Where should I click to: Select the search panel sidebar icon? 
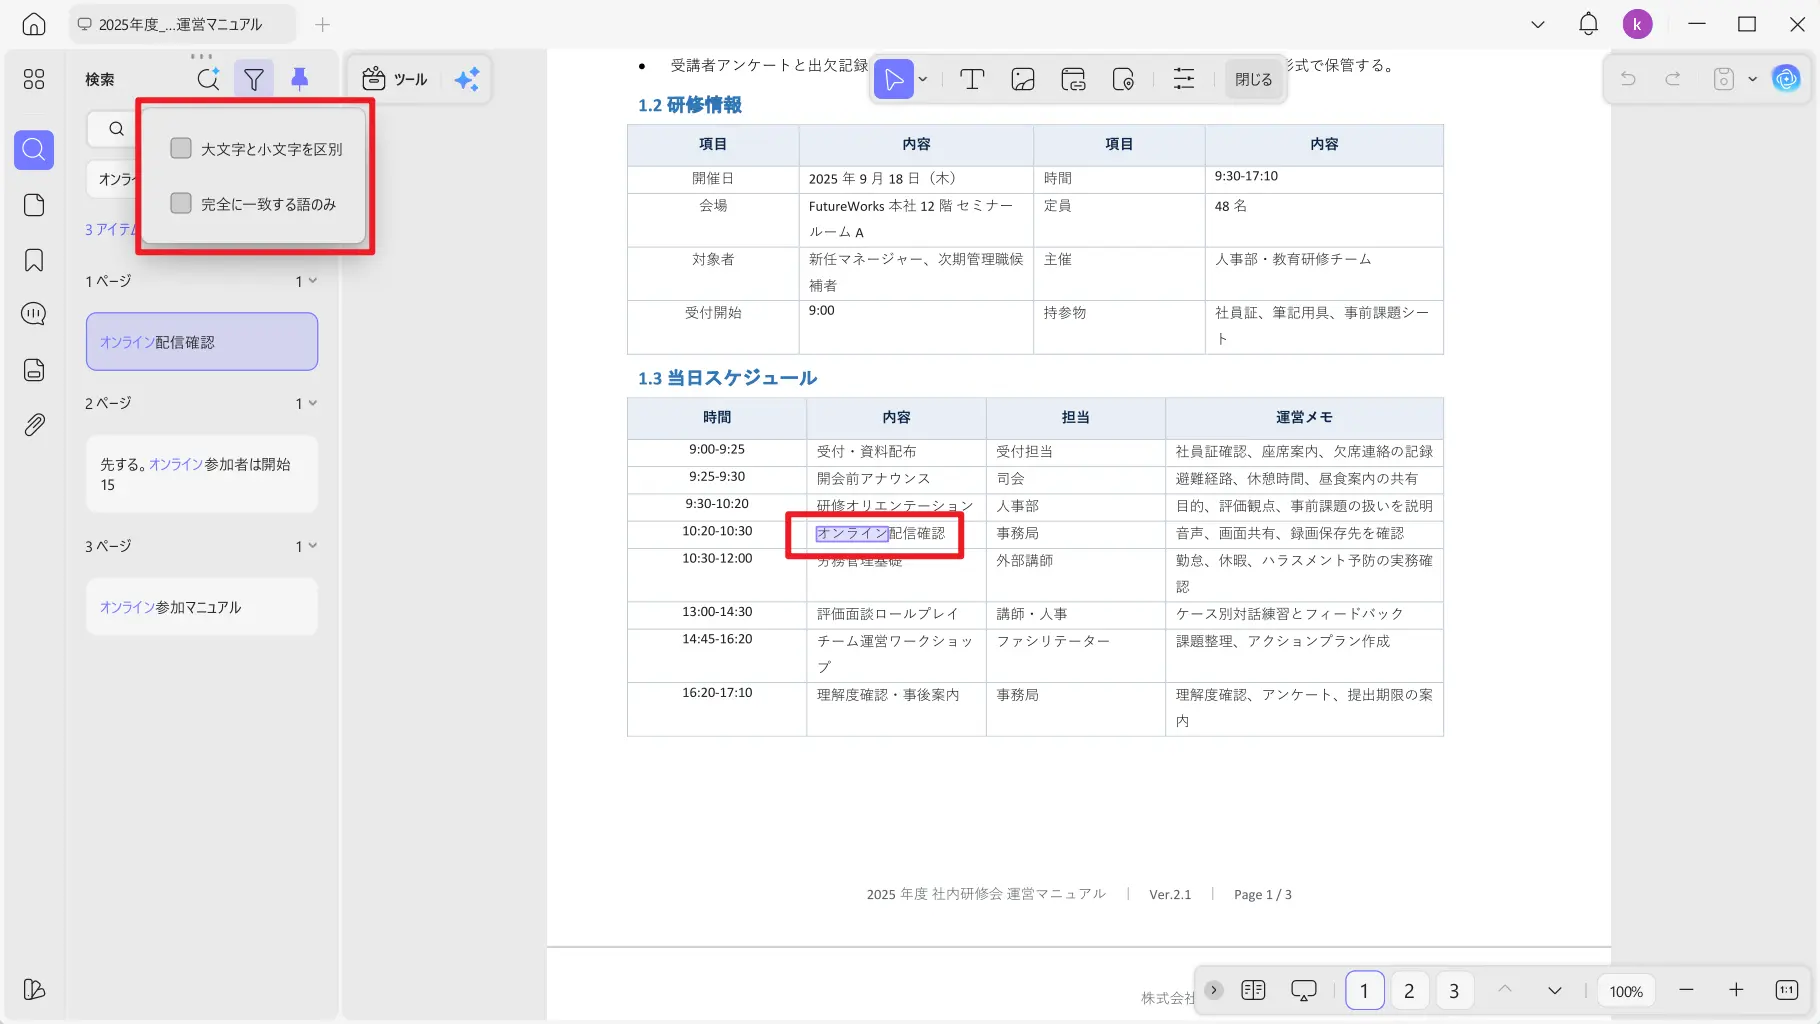pos(34,150)
